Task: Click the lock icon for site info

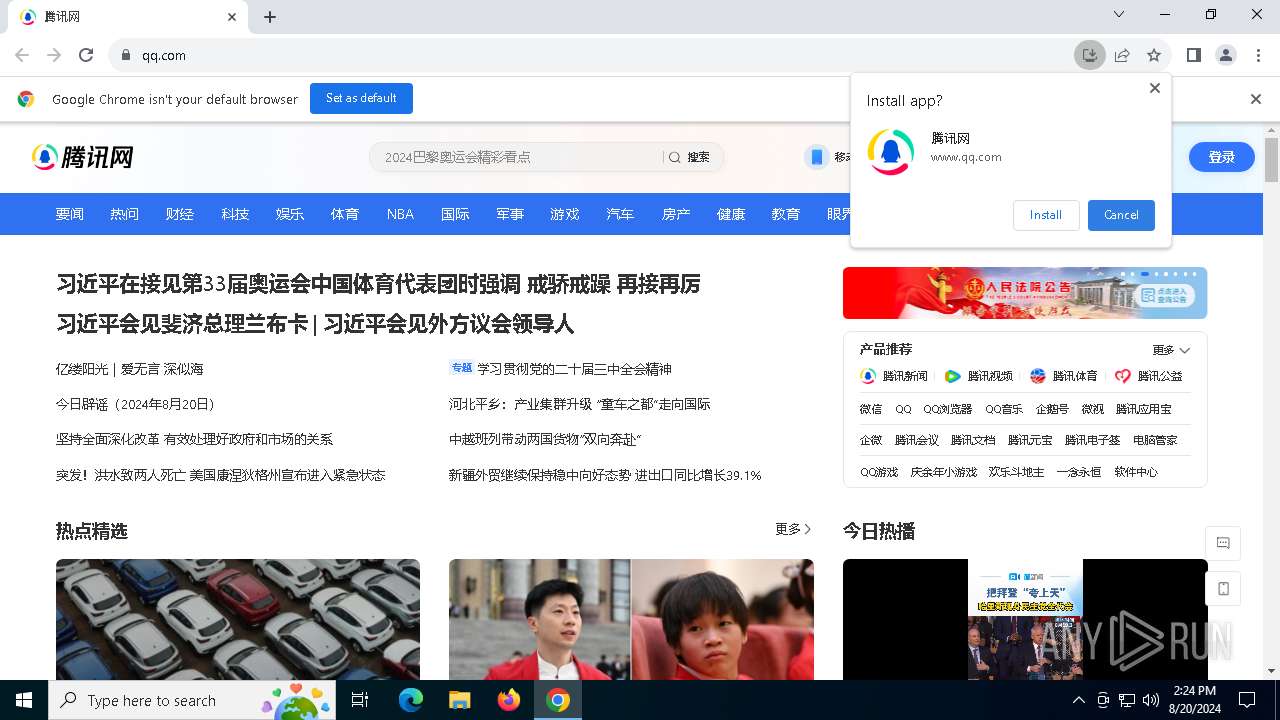Action: point(126,55)
